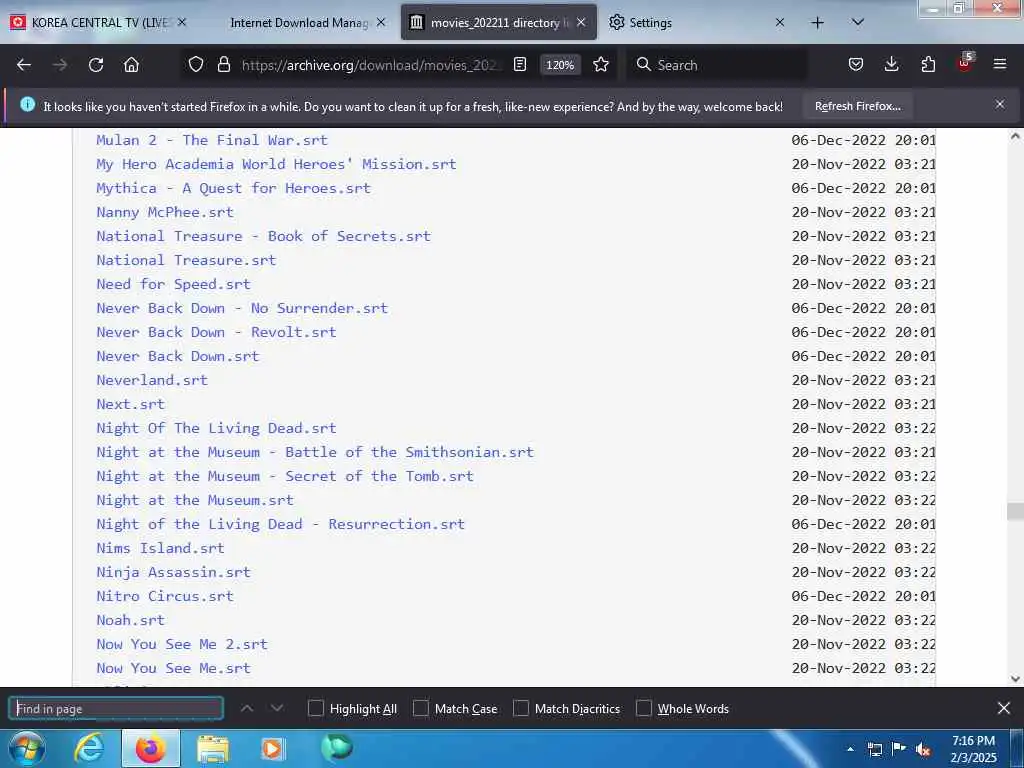Jump to previous find result arrow
Image resolution: width=1024 pixels, height=768 pixels.
tap(247, 708)
